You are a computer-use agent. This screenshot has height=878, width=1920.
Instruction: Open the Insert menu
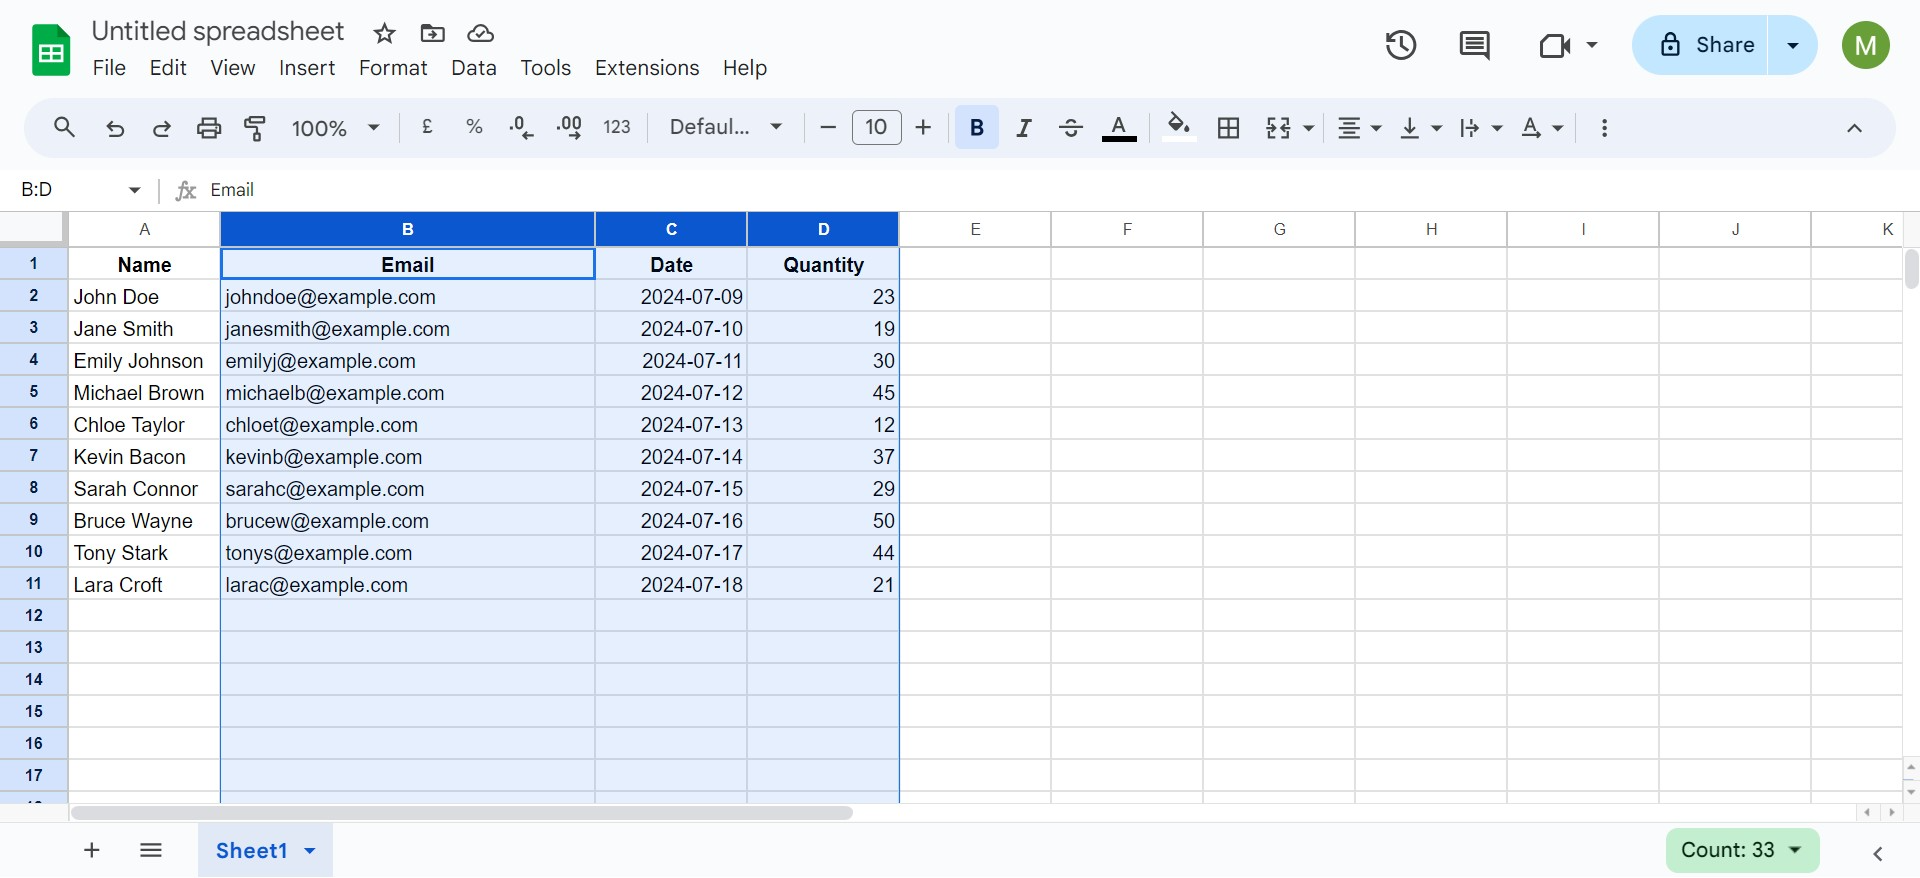click(307, 68)
